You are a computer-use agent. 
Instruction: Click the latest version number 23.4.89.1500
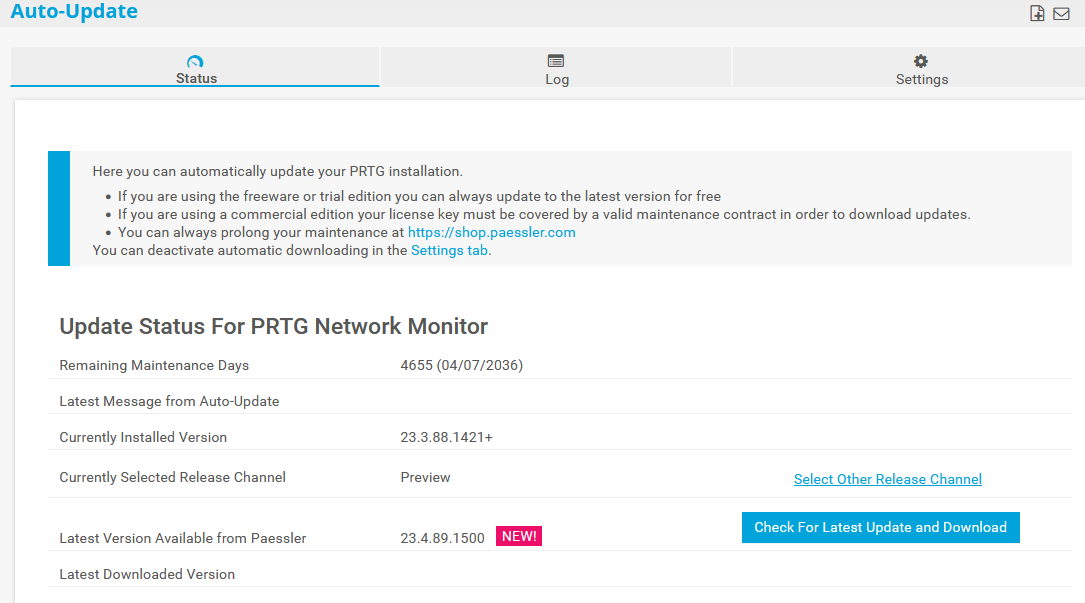(442, 538)
